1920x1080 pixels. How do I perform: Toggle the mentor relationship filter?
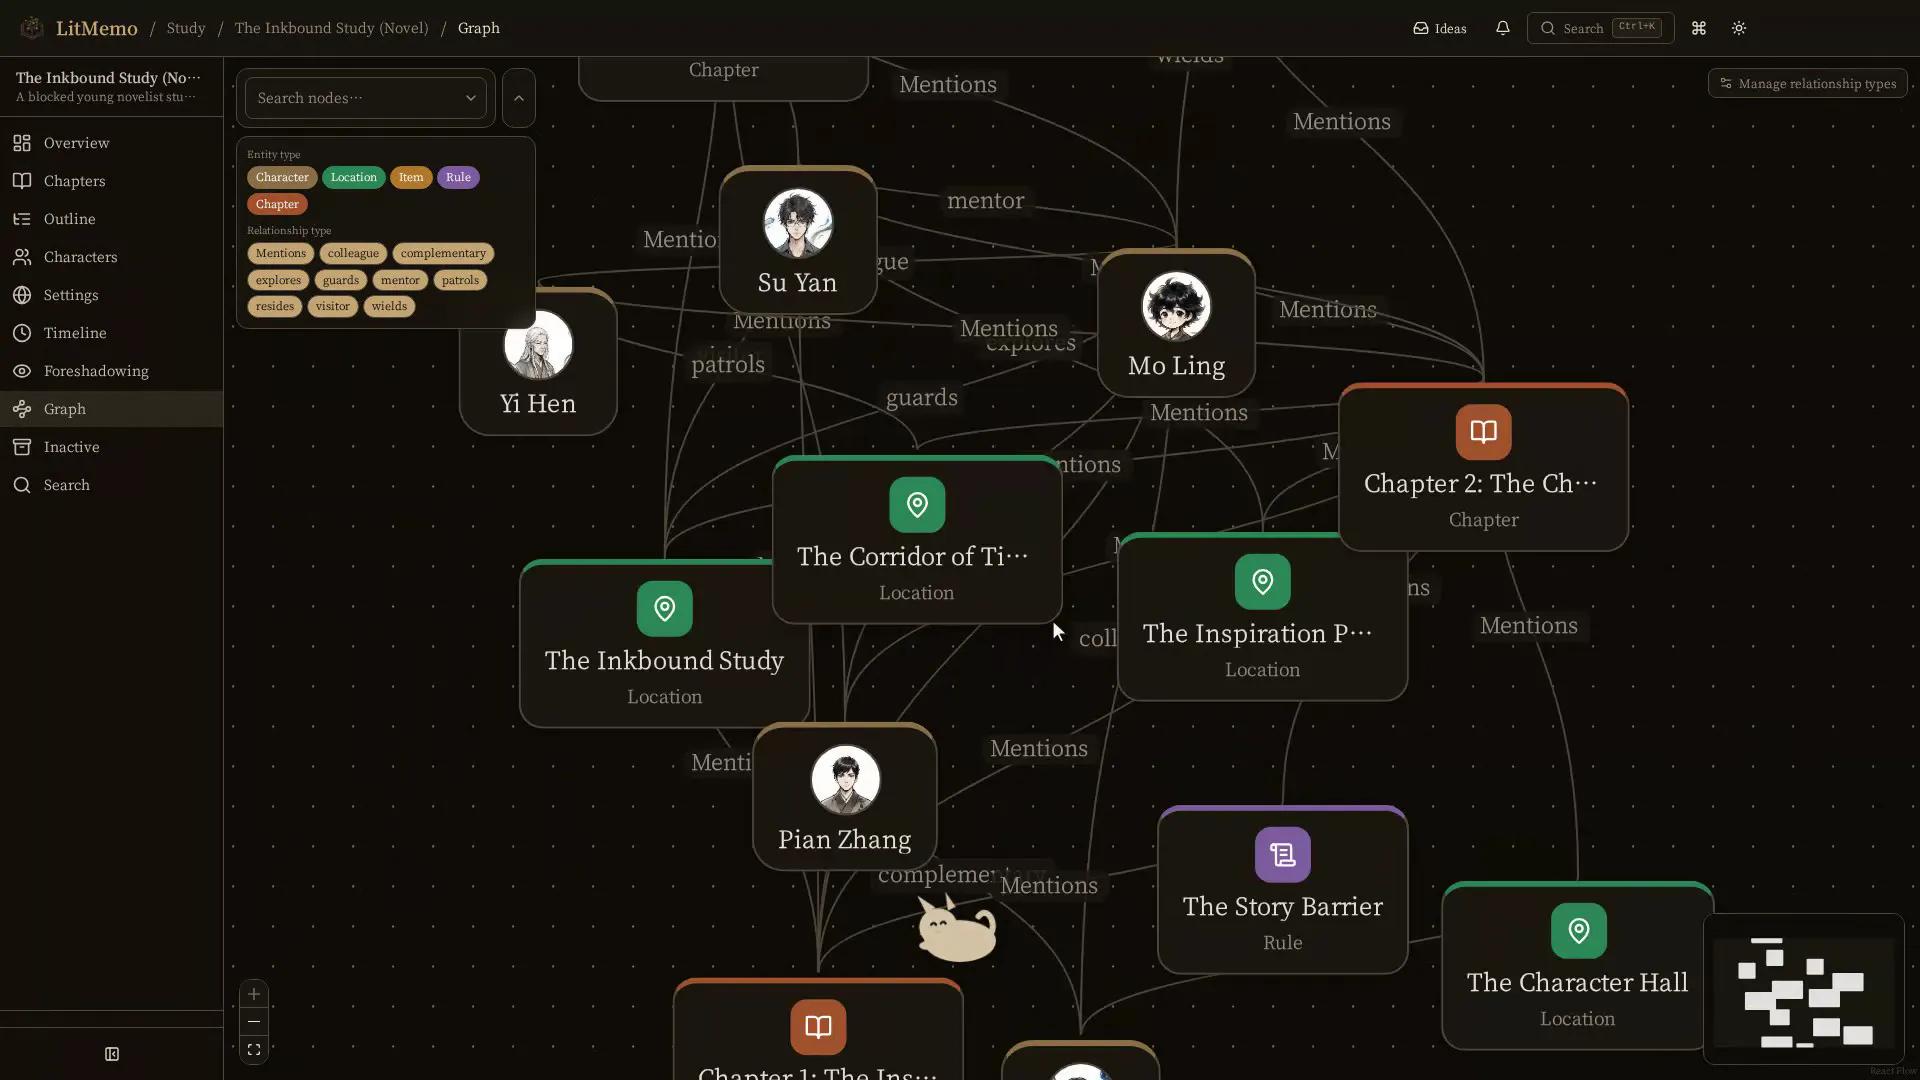pyautogui.click(x=400, y=280)
